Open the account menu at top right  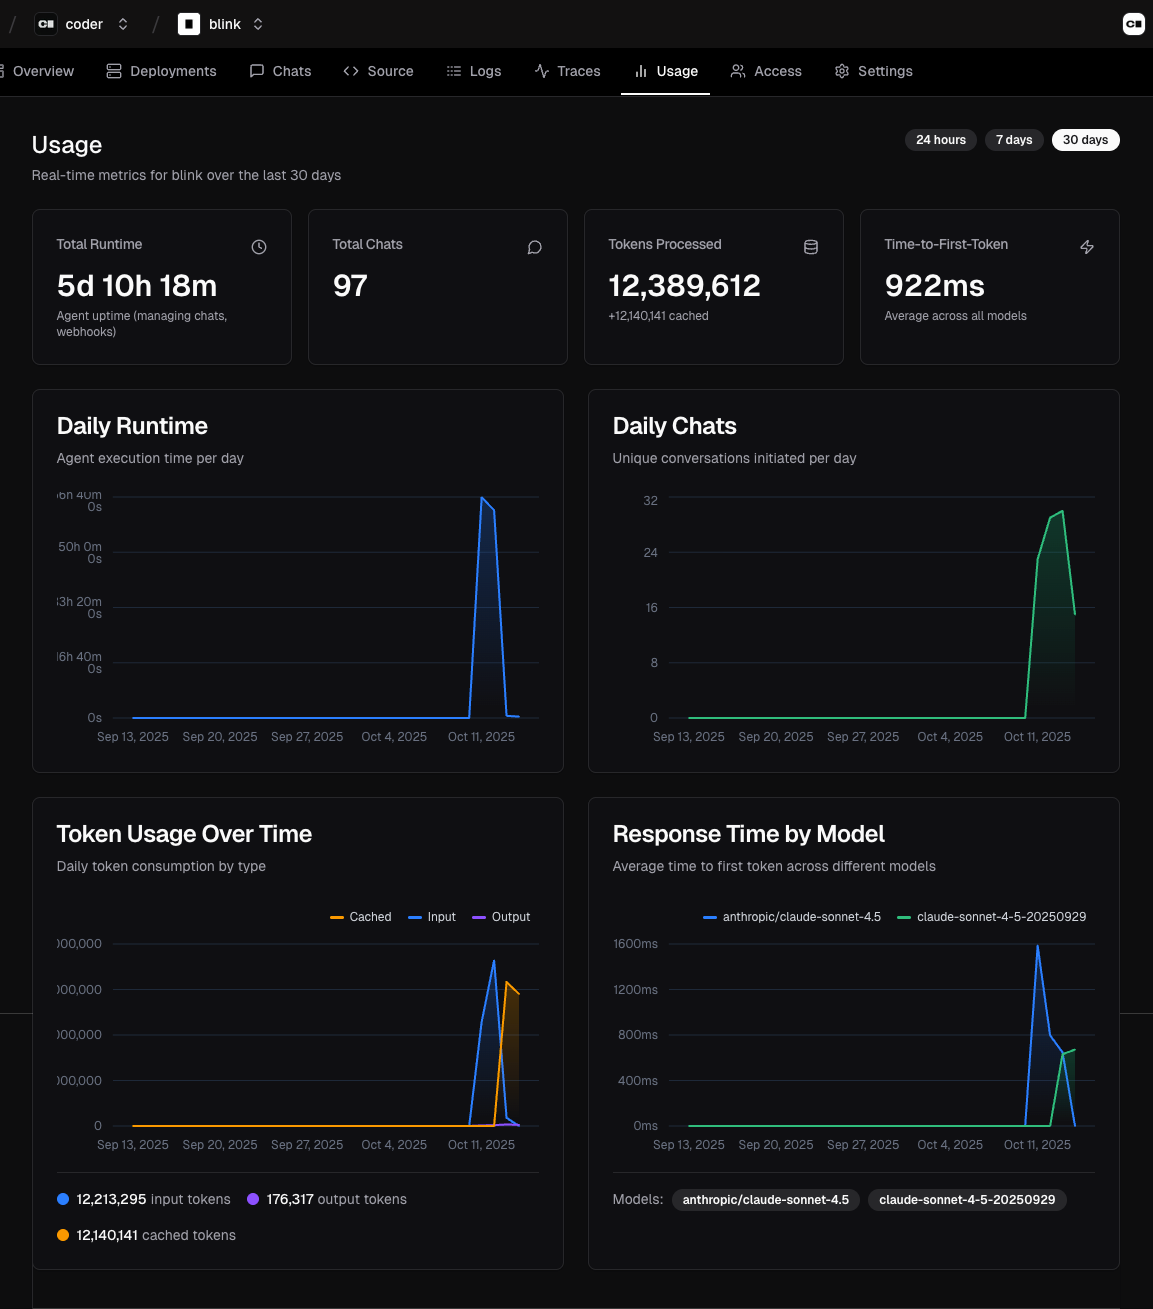(x=1133, y=23)
